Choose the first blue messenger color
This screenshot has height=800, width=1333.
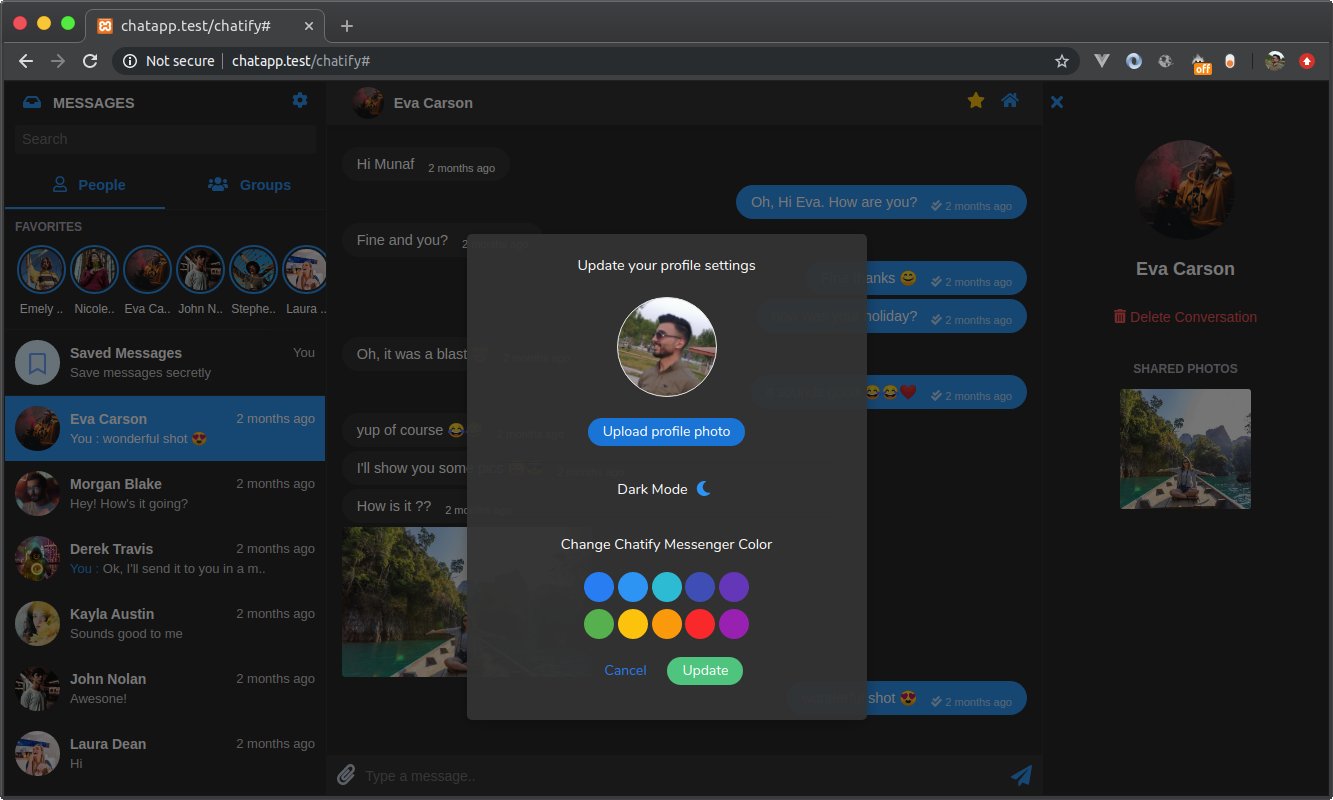pyautogui.click(x=599, y=587)
